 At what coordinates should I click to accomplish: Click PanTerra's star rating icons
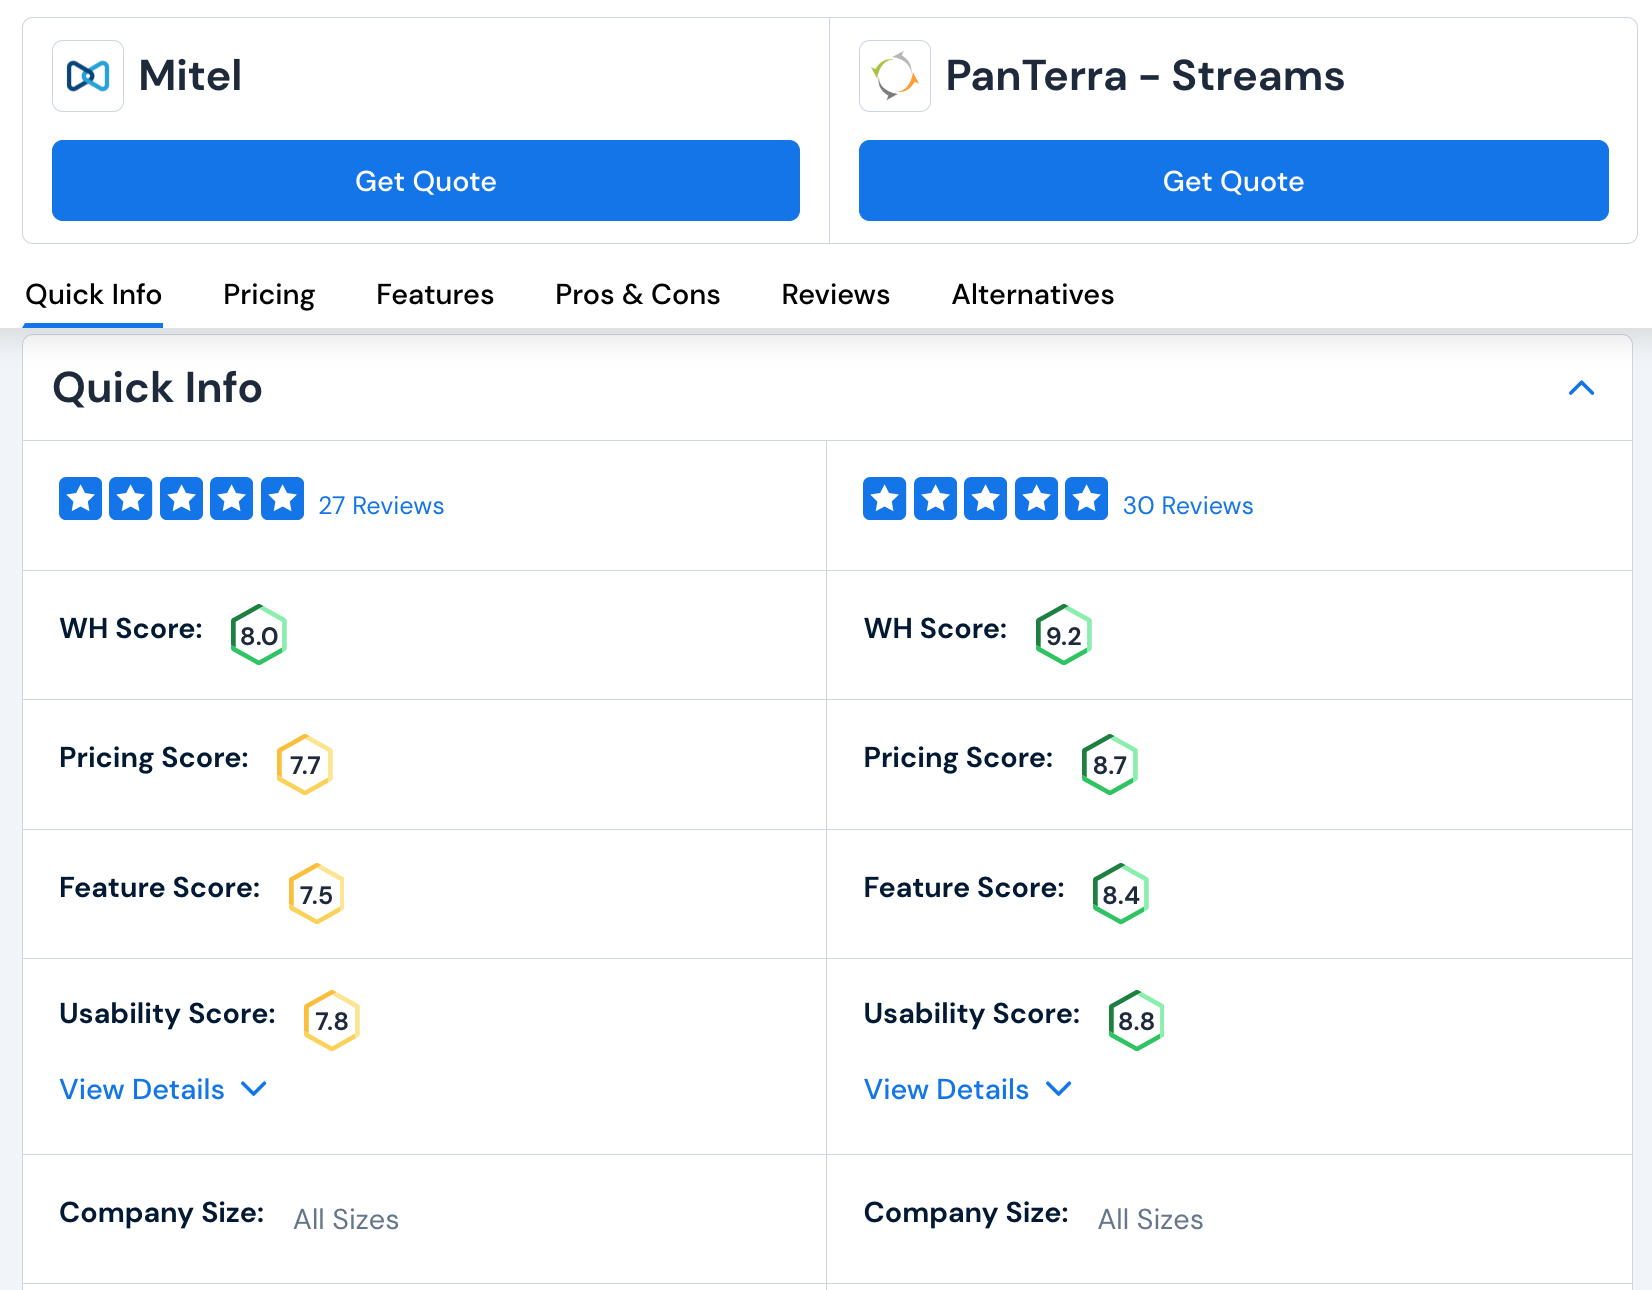[x=985, y=499]
